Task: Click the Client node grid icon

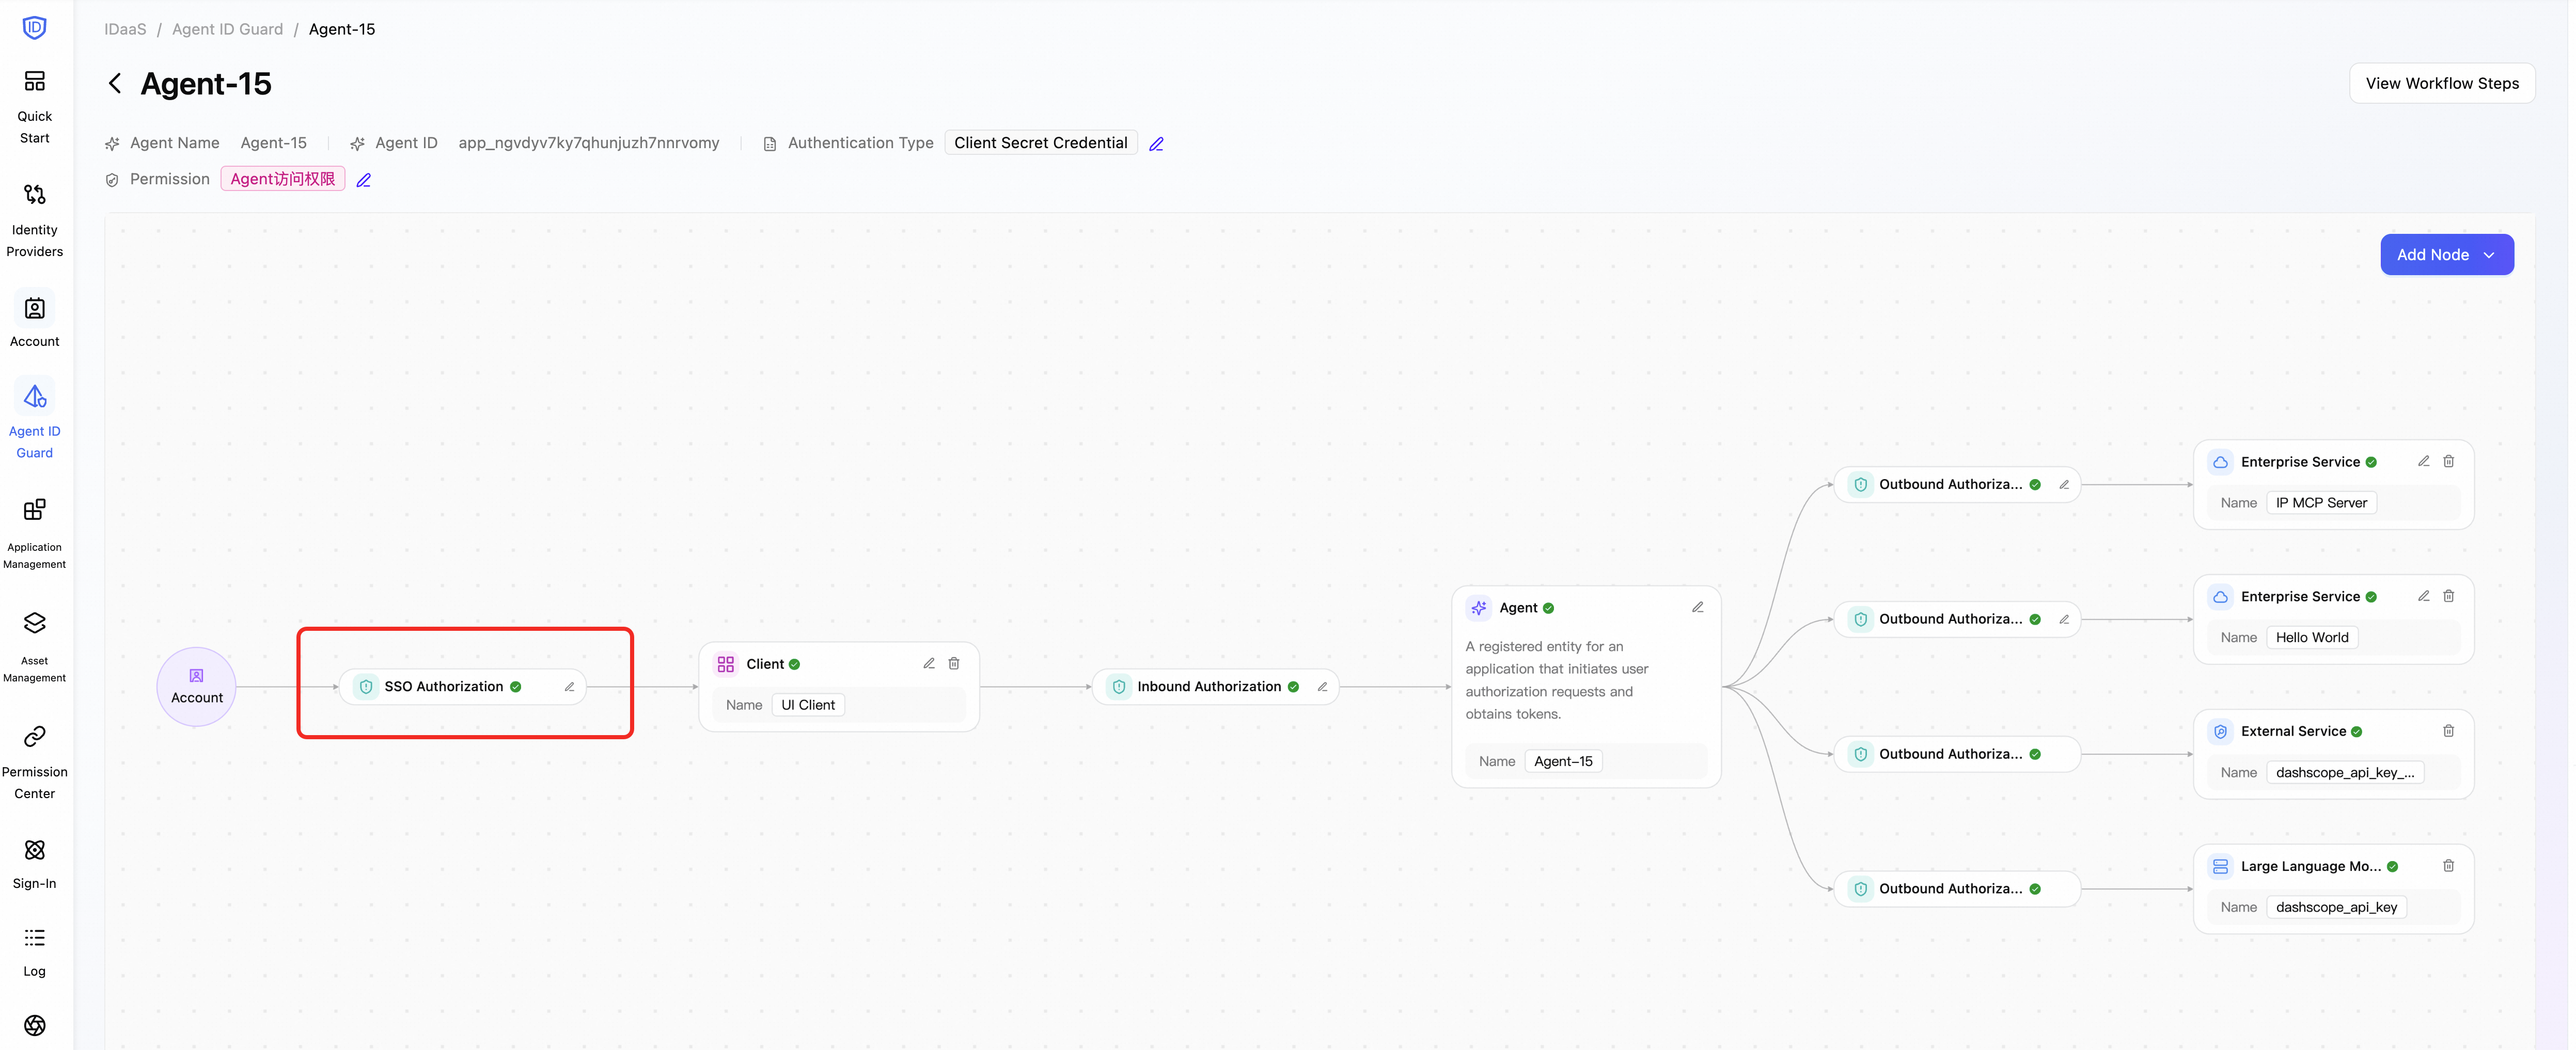Action: (x=726, y=664)
